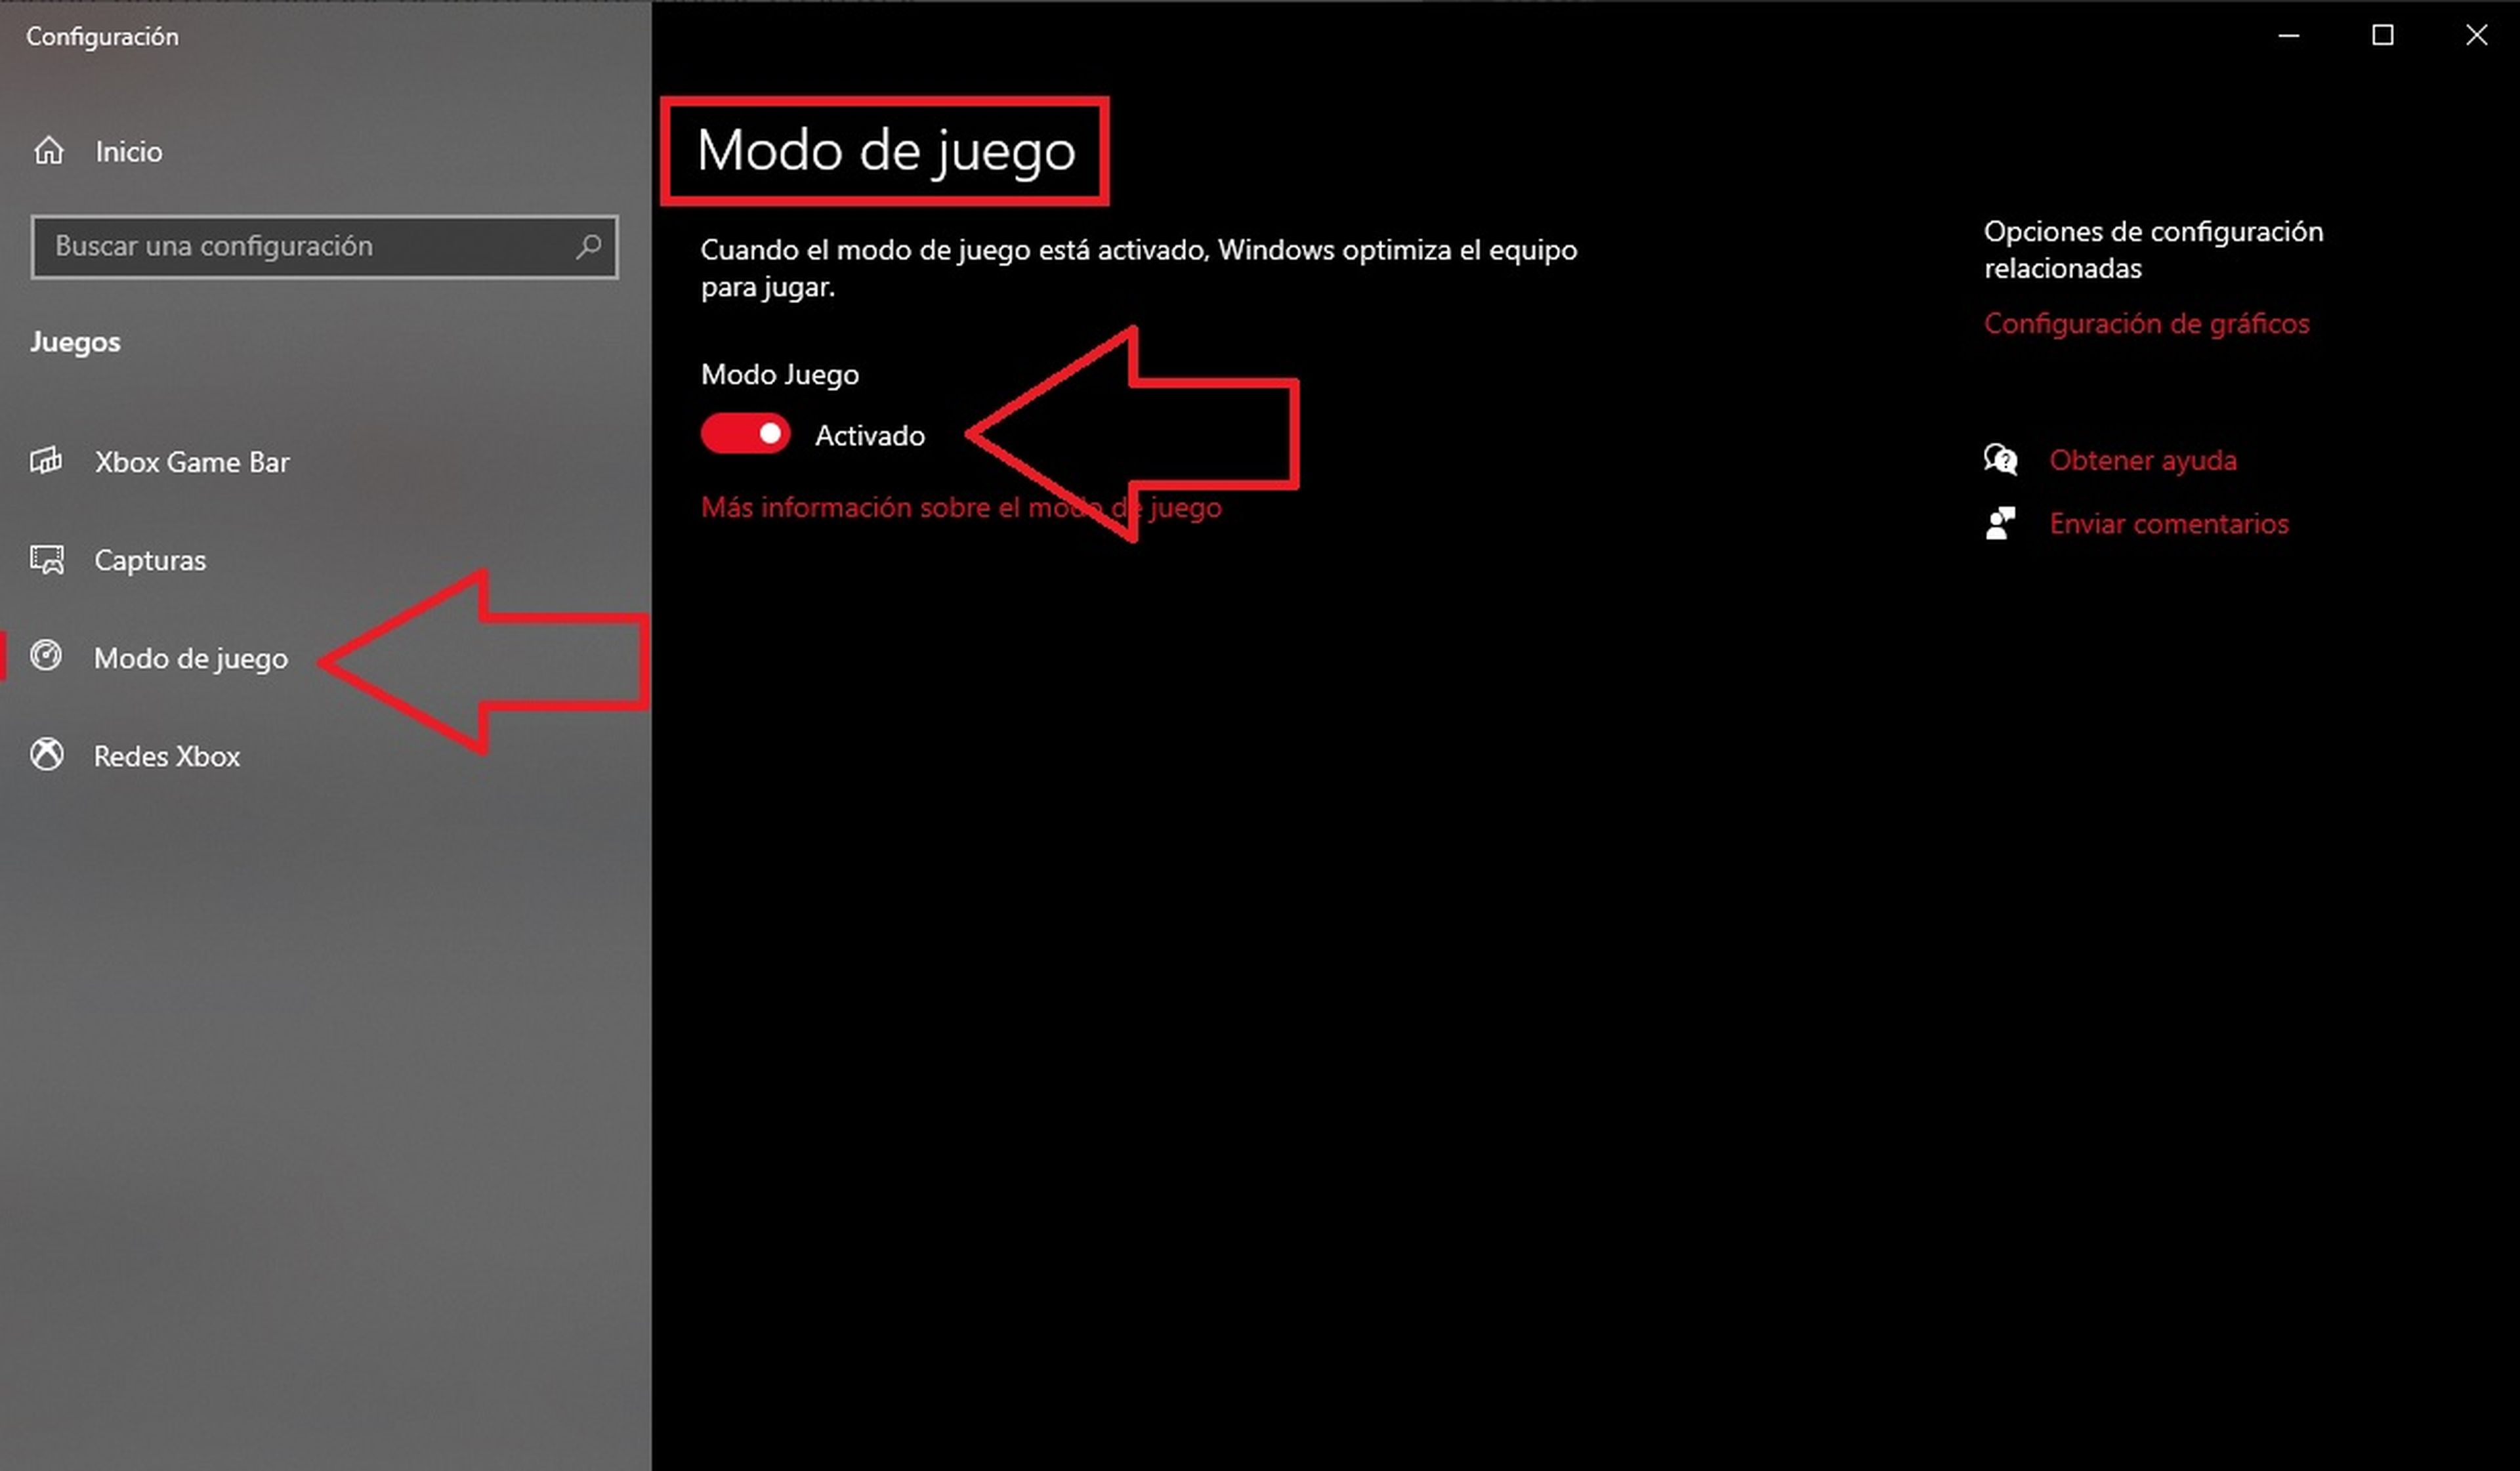Open Más información sobre el modo de juego
2520x1471 pixels.
pos(961,507)
